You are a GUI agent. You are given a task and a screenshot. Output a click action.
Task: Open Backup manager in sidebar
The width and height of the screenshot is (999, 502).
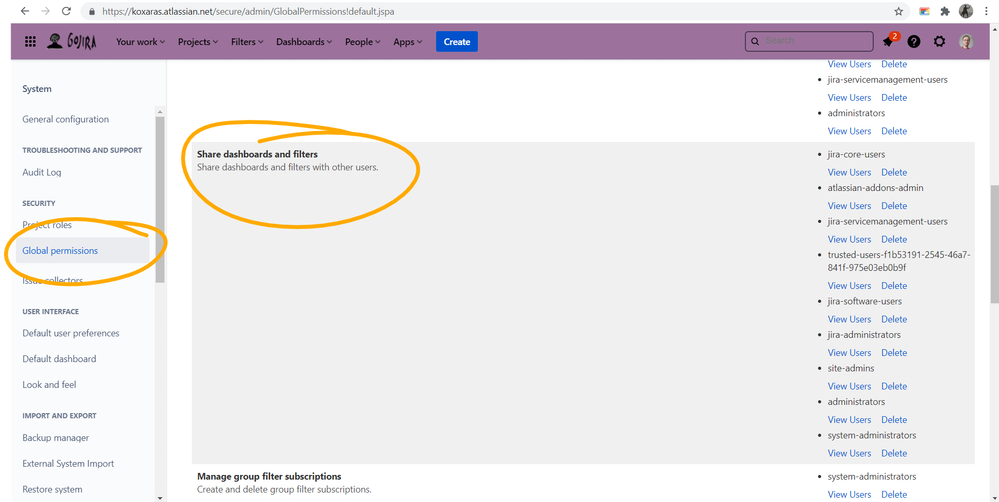coord(56,438)
